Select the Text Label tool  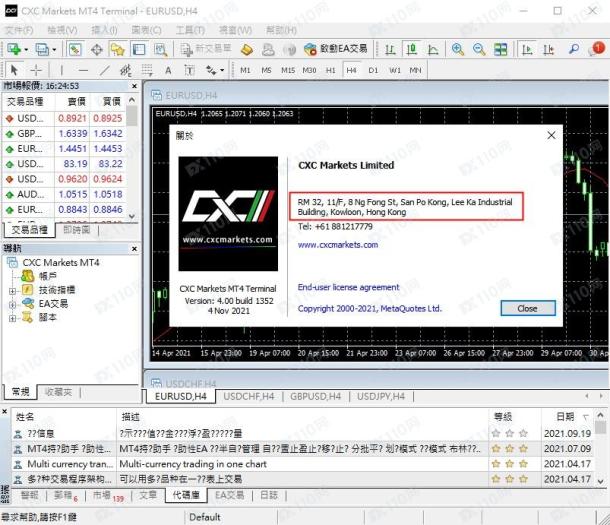pos(189,70)
